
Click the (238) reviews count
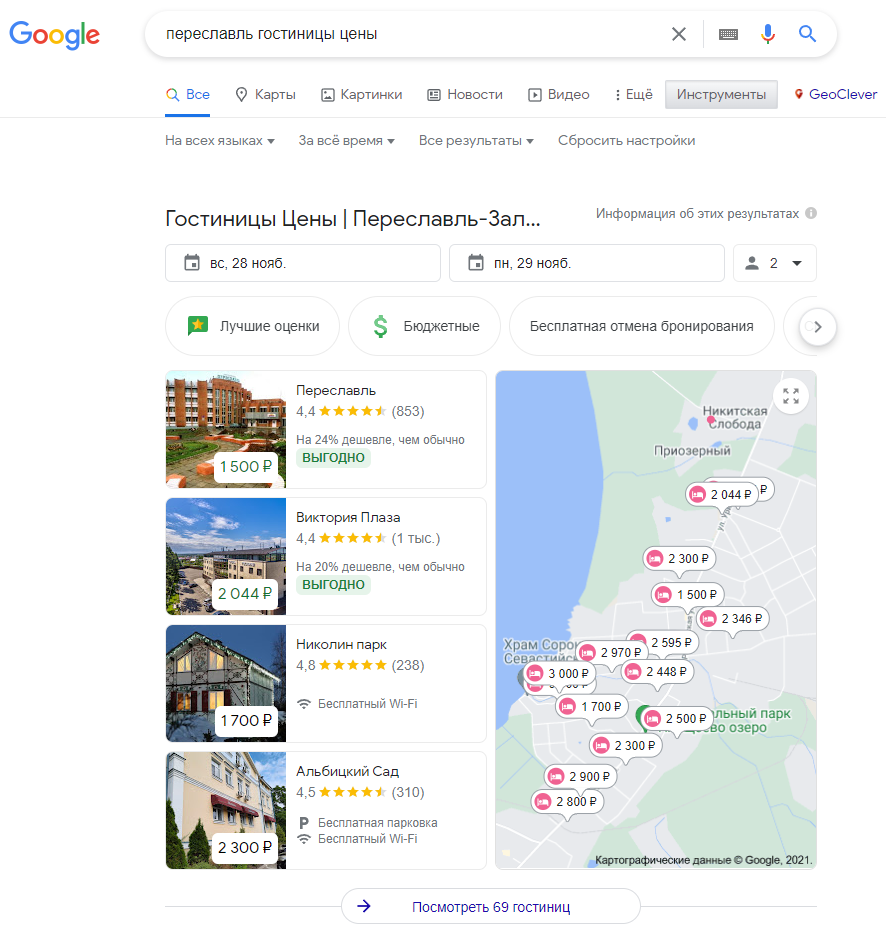pyautogui.click(x=408, y=665)
